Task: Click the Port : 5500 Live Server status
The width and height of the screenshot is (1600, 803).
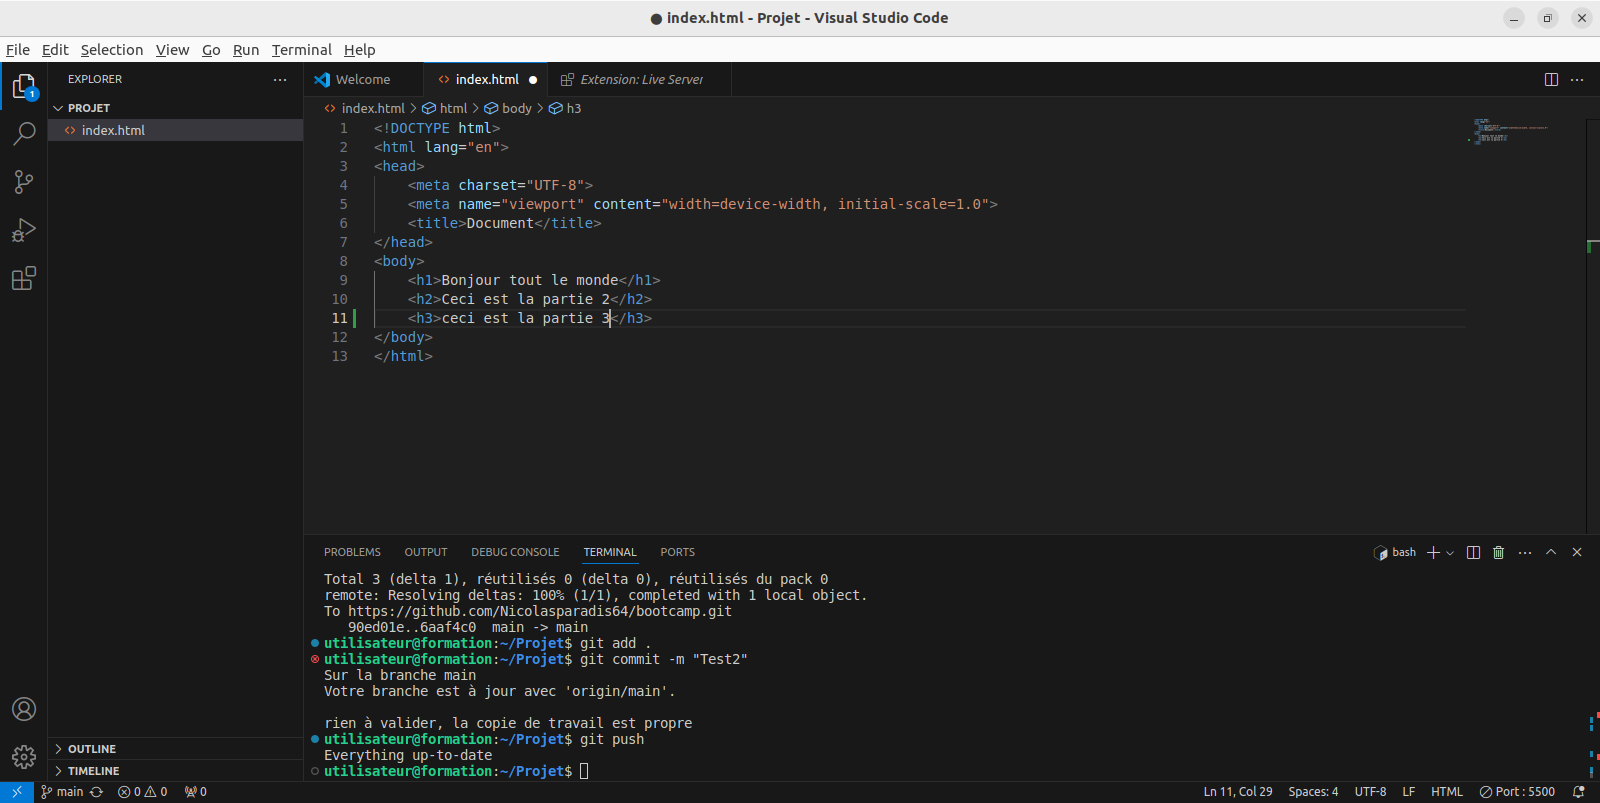Action: tap(1517, 792)
